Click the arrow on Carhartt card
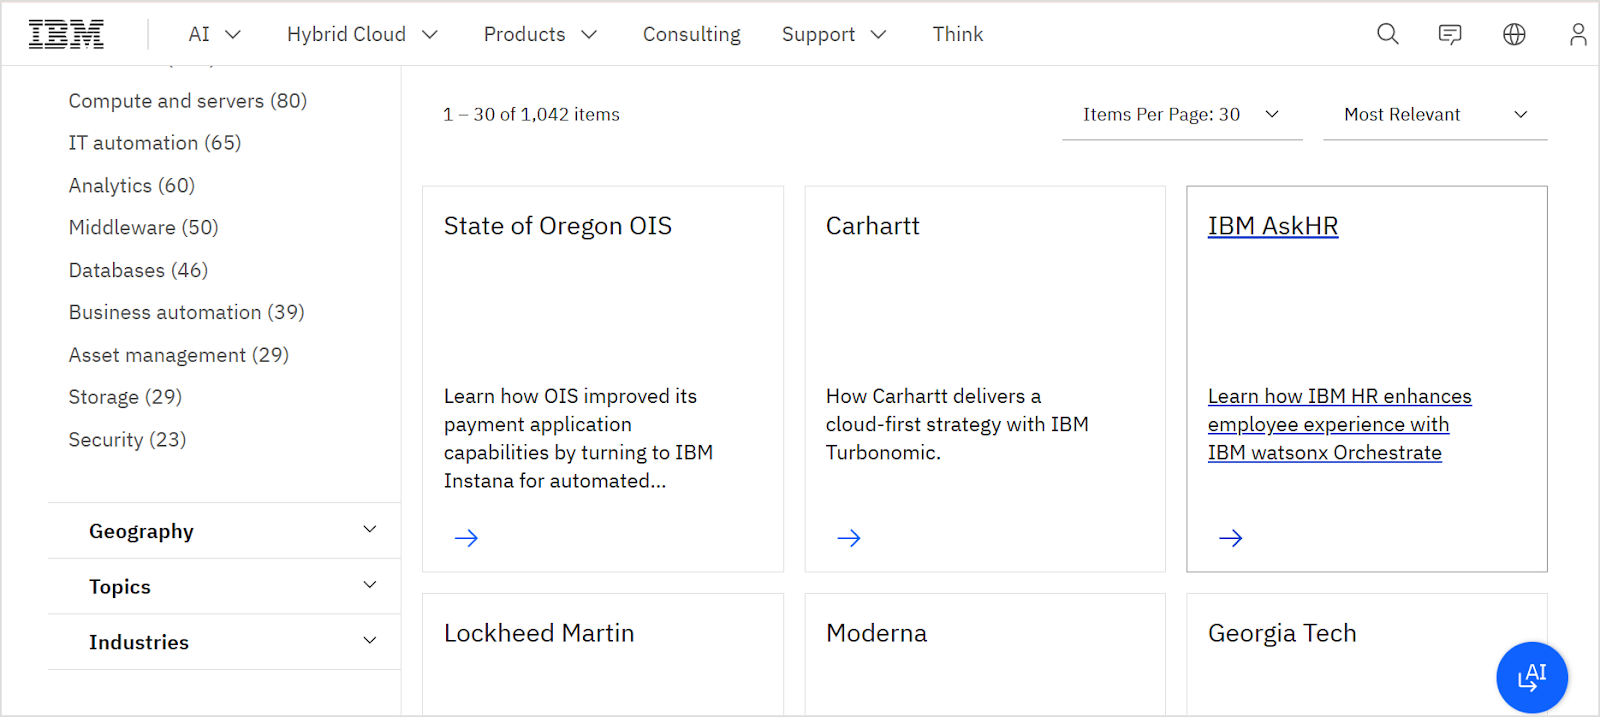 click(849, 538)
